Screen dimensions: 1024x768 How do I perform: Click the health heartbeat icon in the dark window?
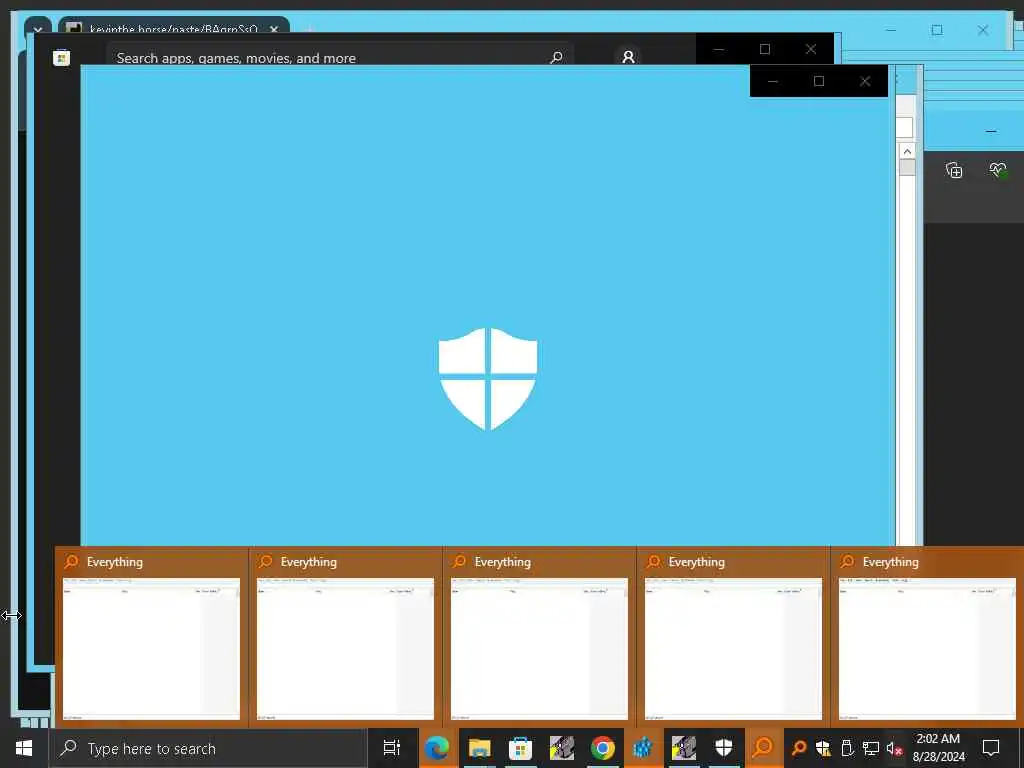tap(997, 170)
